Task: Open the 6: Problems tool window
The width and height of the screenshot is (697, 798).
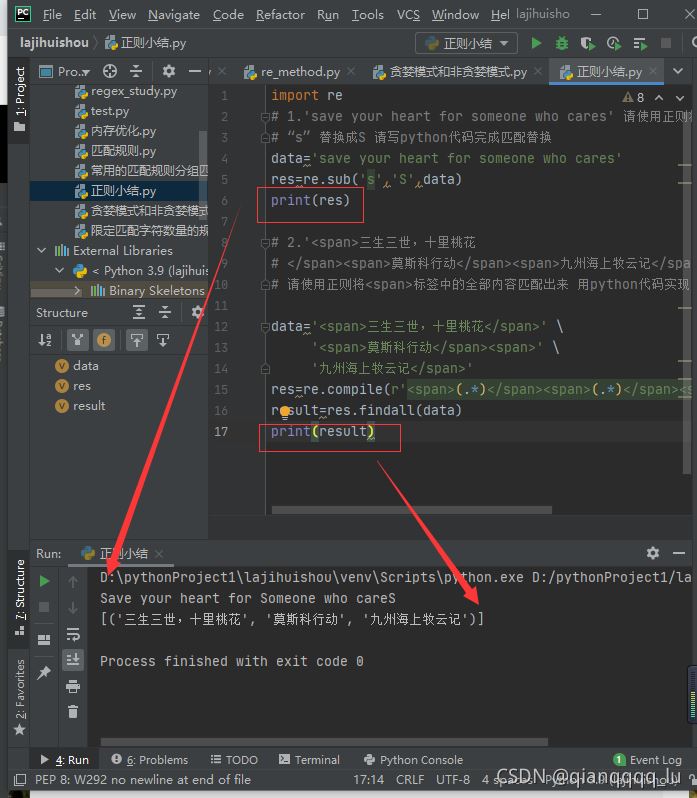Action: tap(150, 760)
